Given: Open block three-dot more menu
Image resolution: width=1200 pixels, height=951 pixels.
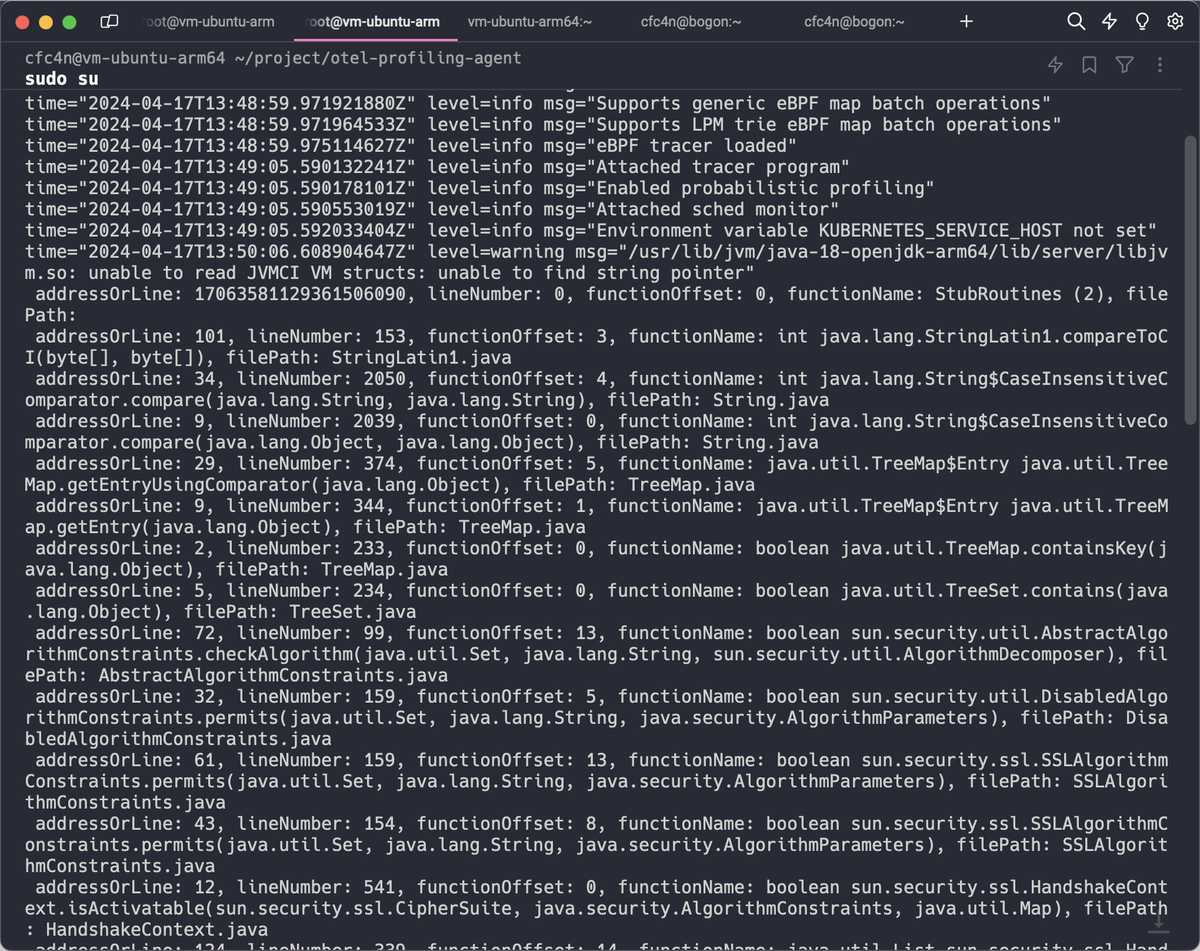Looking at the screenshot, I should click(1160, 65).
